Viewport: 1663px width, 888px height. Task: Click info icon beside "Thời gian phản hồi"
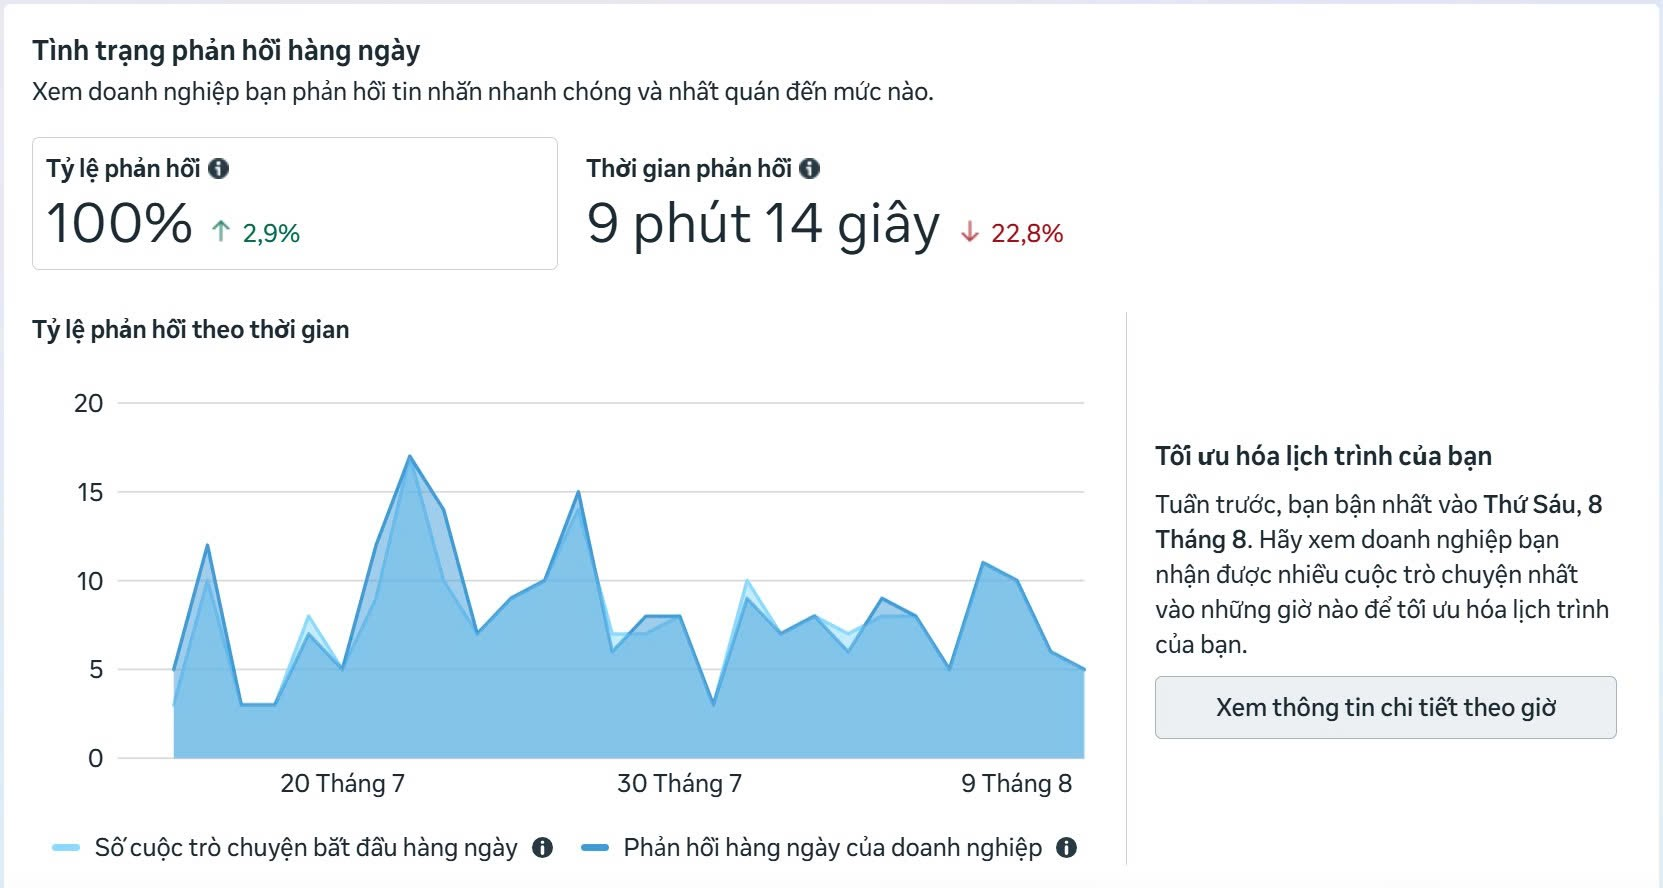(809, 169)
